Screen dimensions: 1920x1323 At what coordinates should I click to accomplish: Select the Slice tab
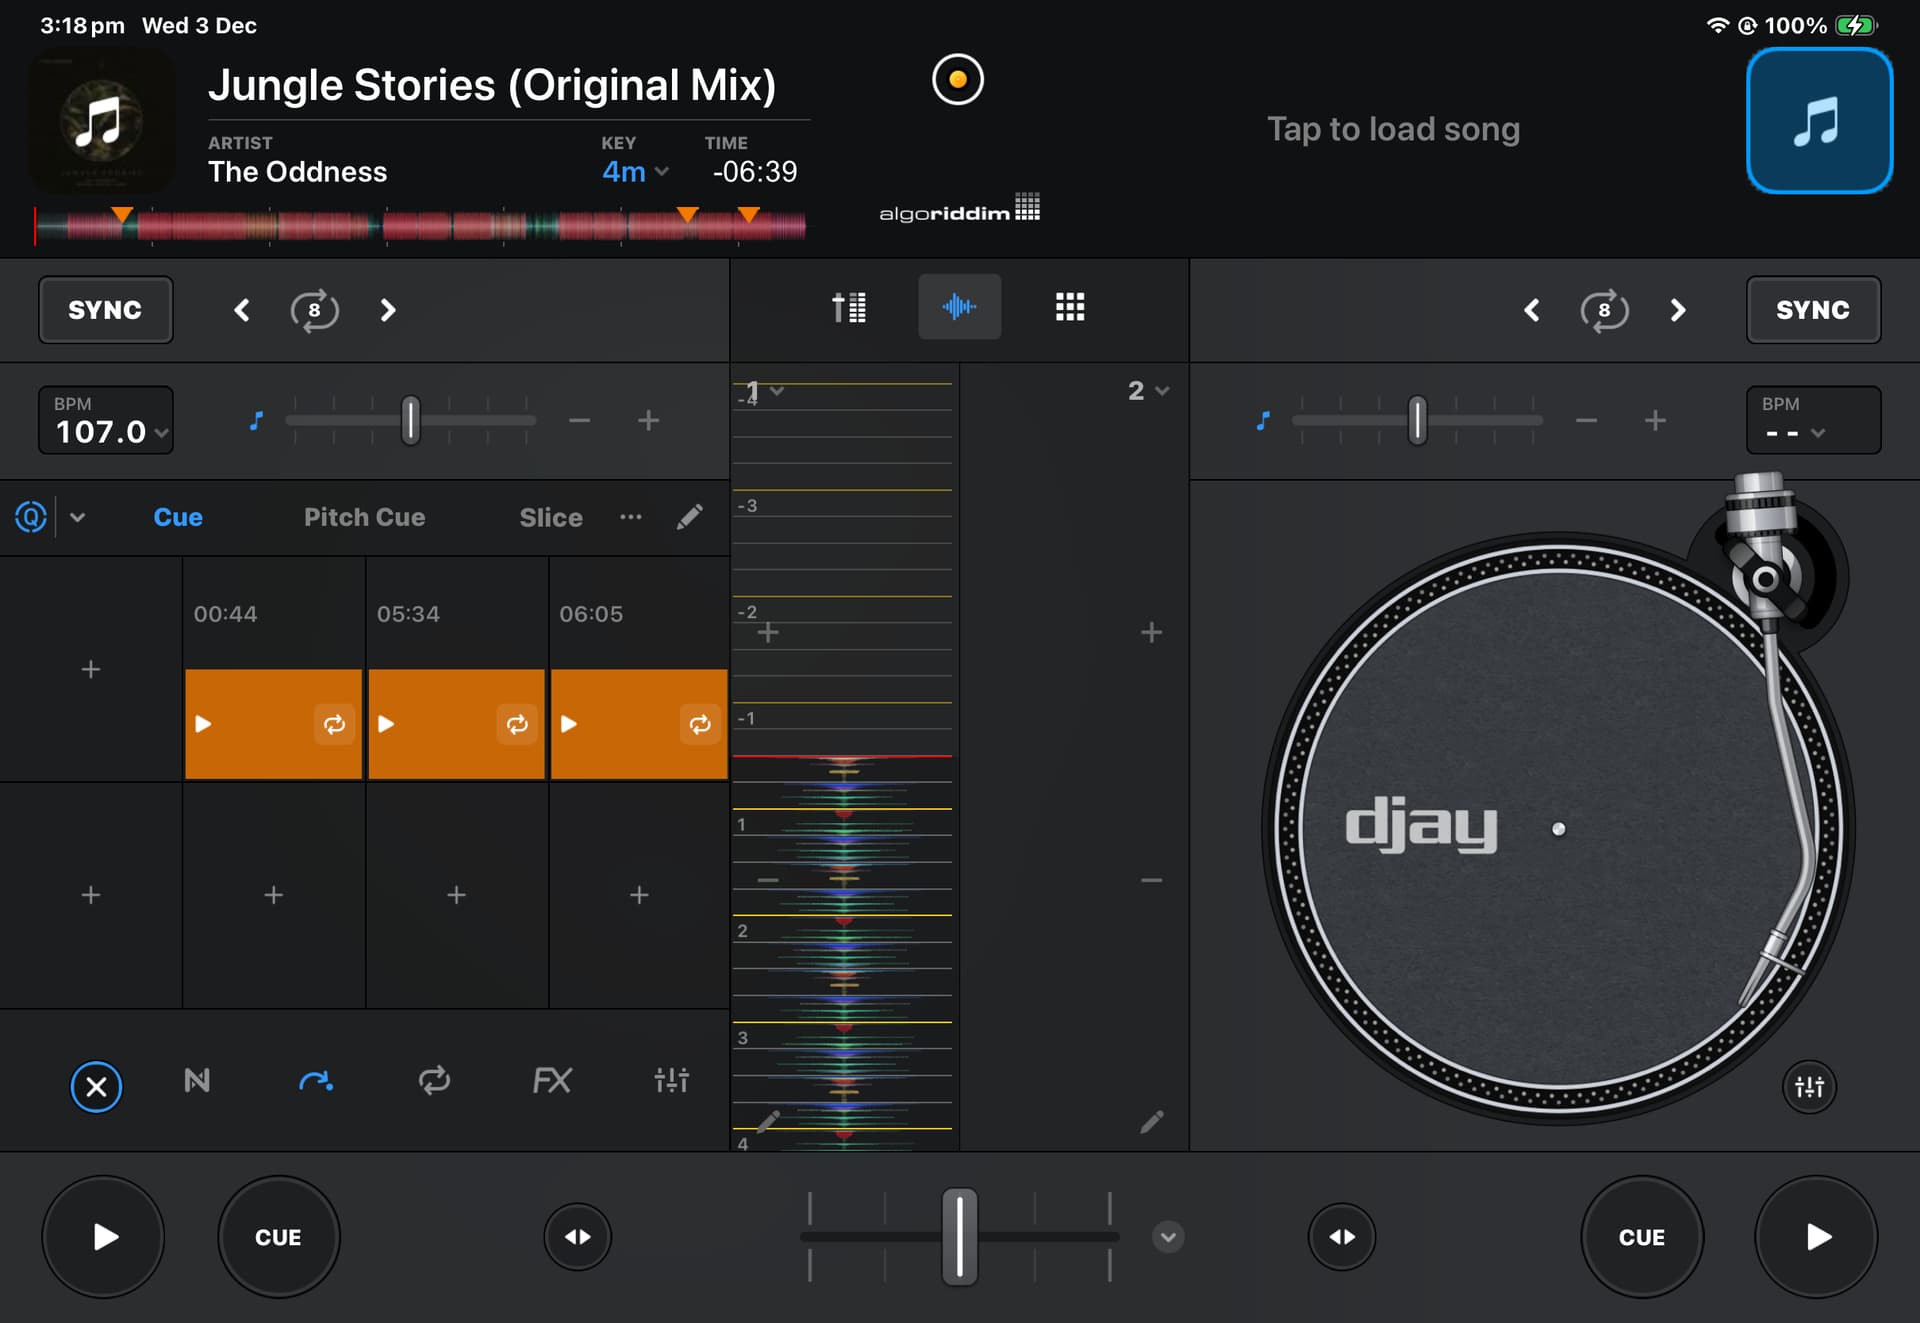550,517
